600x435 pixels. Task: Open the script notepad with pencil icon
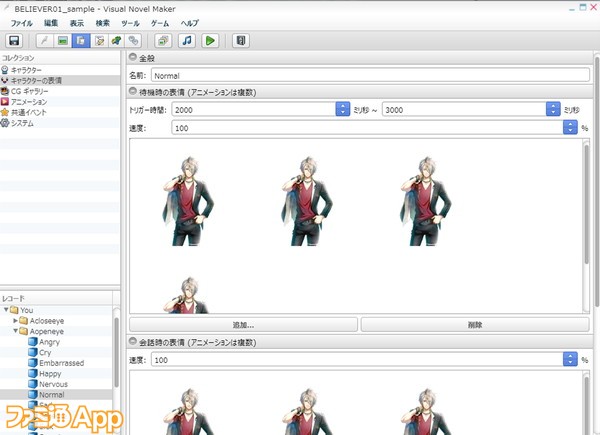coord(99,41)
